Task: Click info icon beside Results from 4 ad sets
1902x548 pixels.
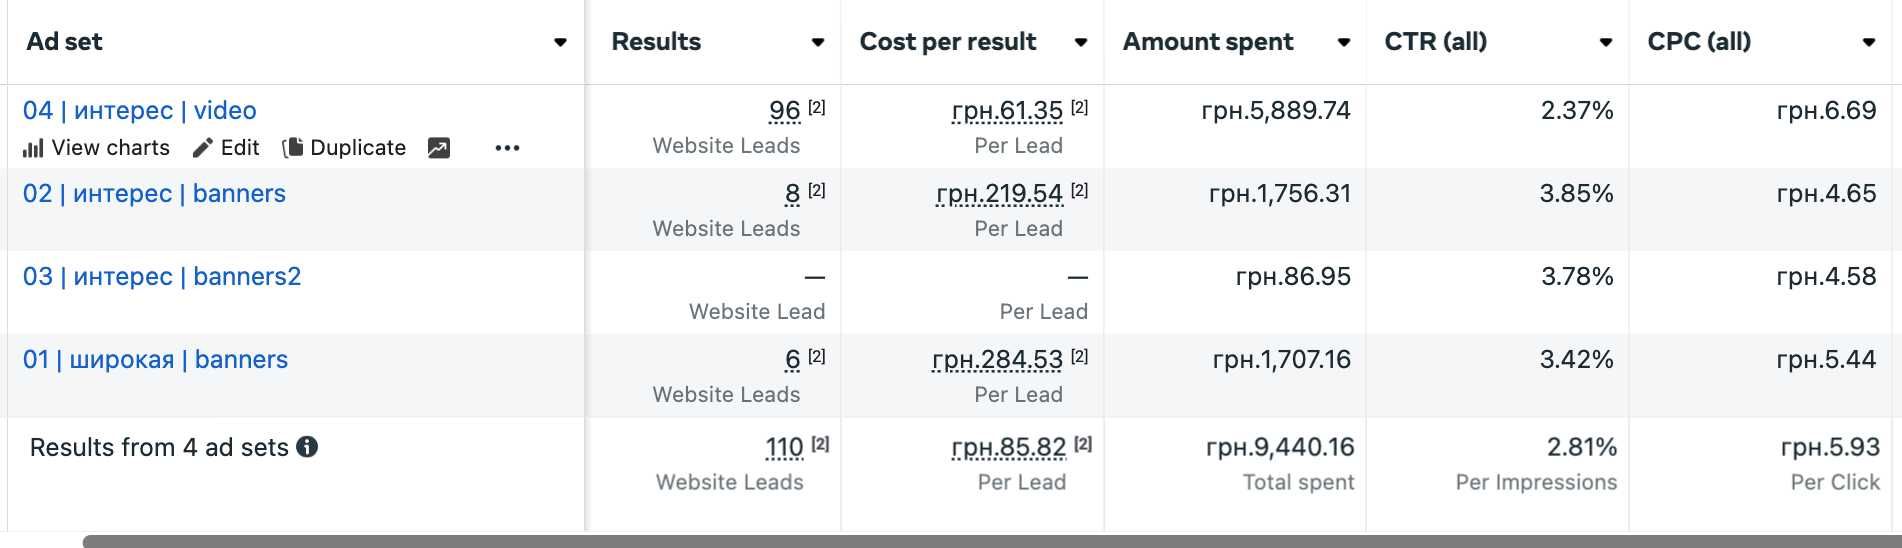Action: [x=308, y=447]
